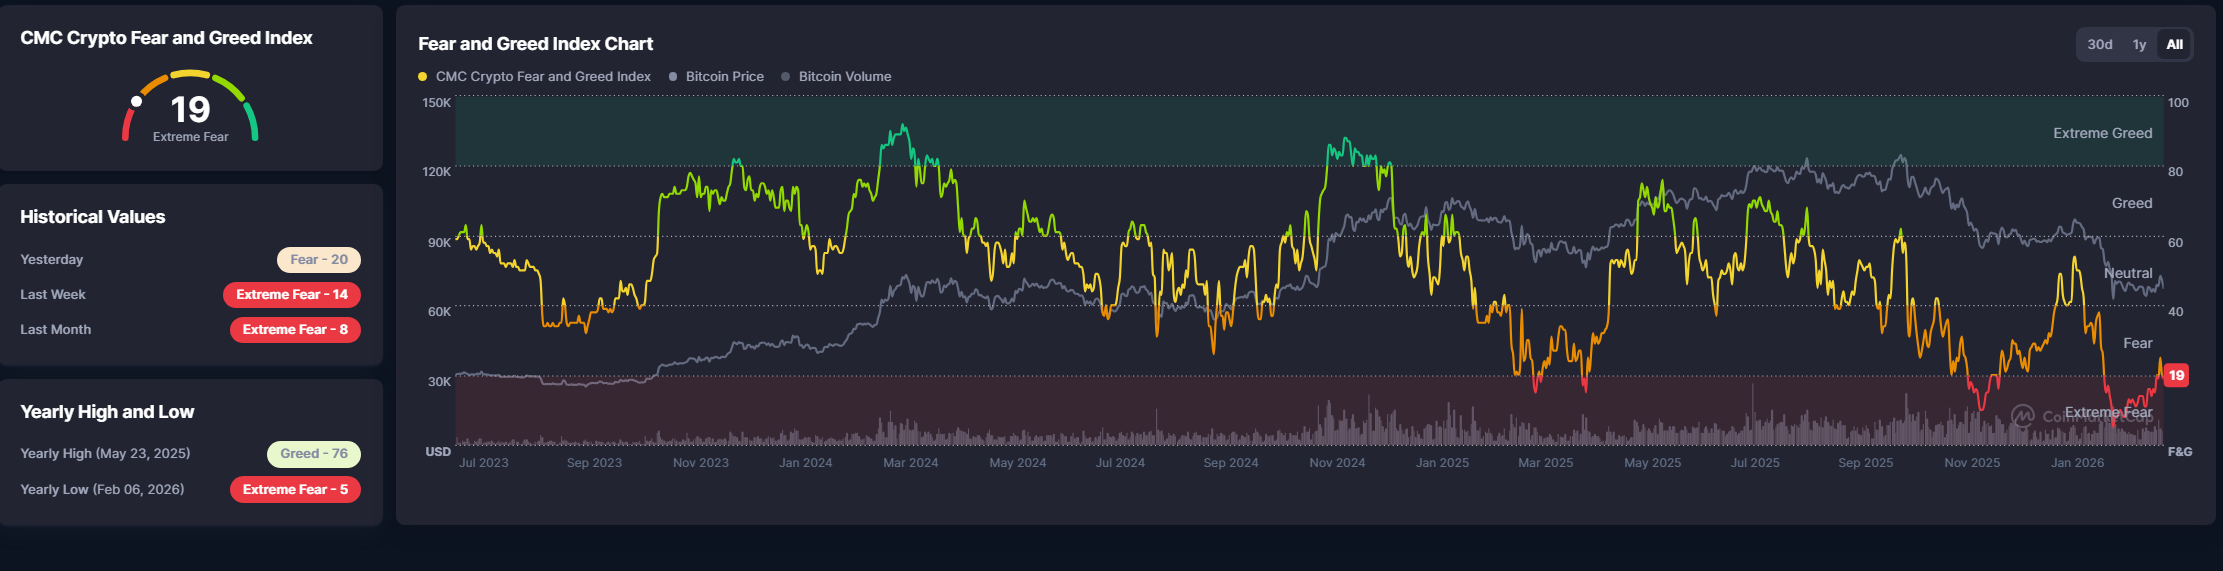
Task: Toggle the yellow Fear and Greed Index legend dot
Action: pyautogui.click(x=423, y=77)
